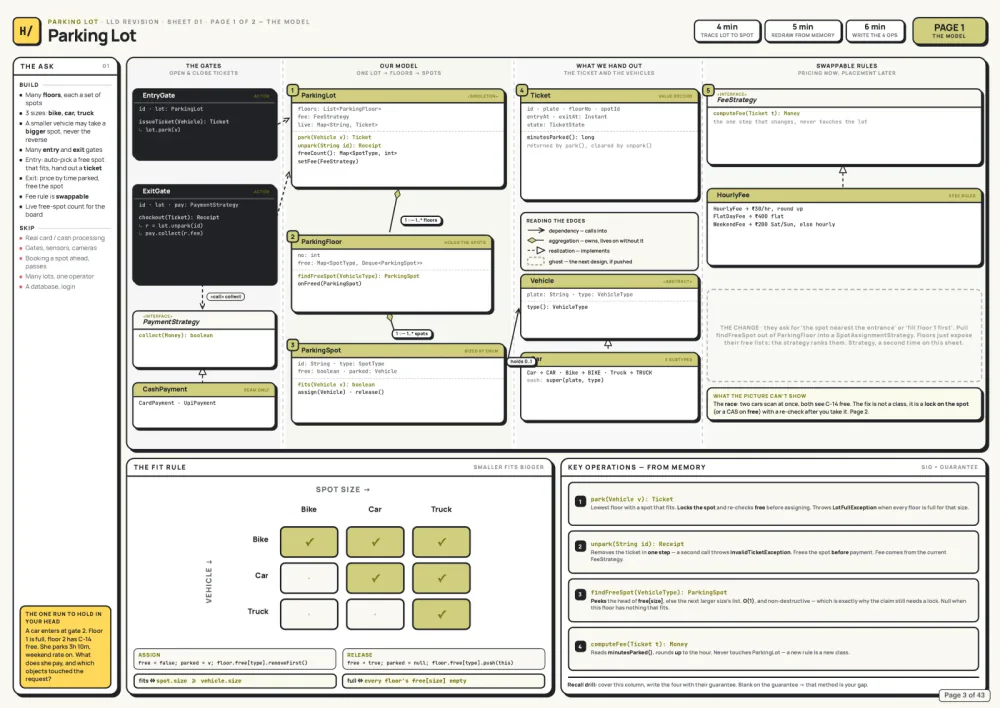This screenshot has width=1000, height=708.
Task: Click the '5 min REDRAW FROM MEMORY' badge
Action: tap(803, 31)
